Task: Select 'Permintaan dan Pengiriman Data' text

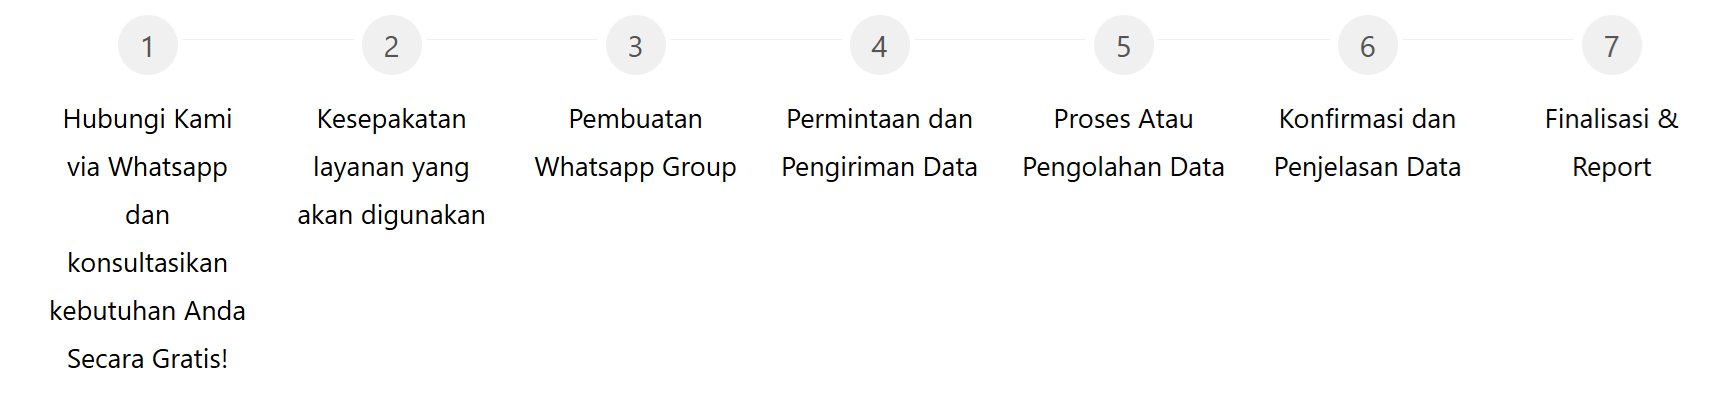Action: tap(880, 143)
